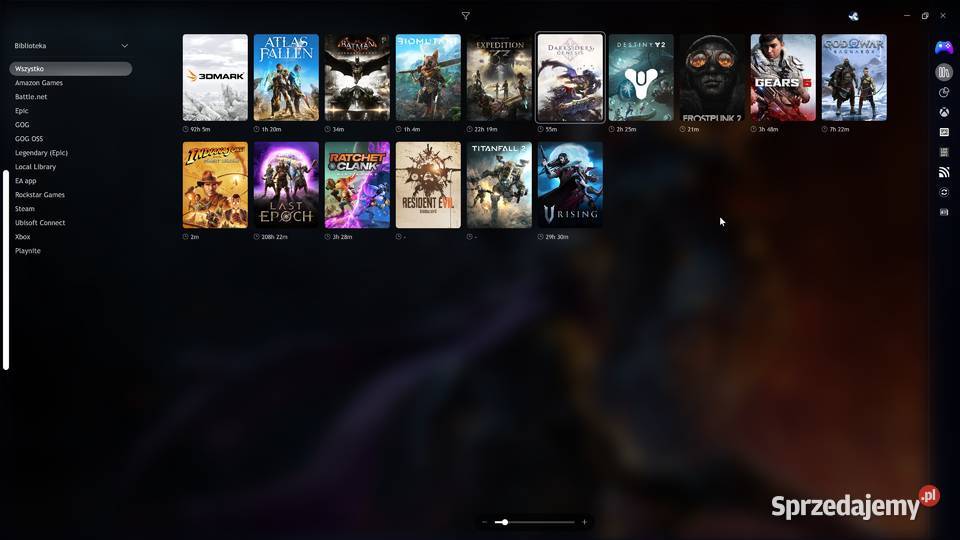960x540 pixels.
Task: Filter by Amazon Games
Action: (39, 83)
